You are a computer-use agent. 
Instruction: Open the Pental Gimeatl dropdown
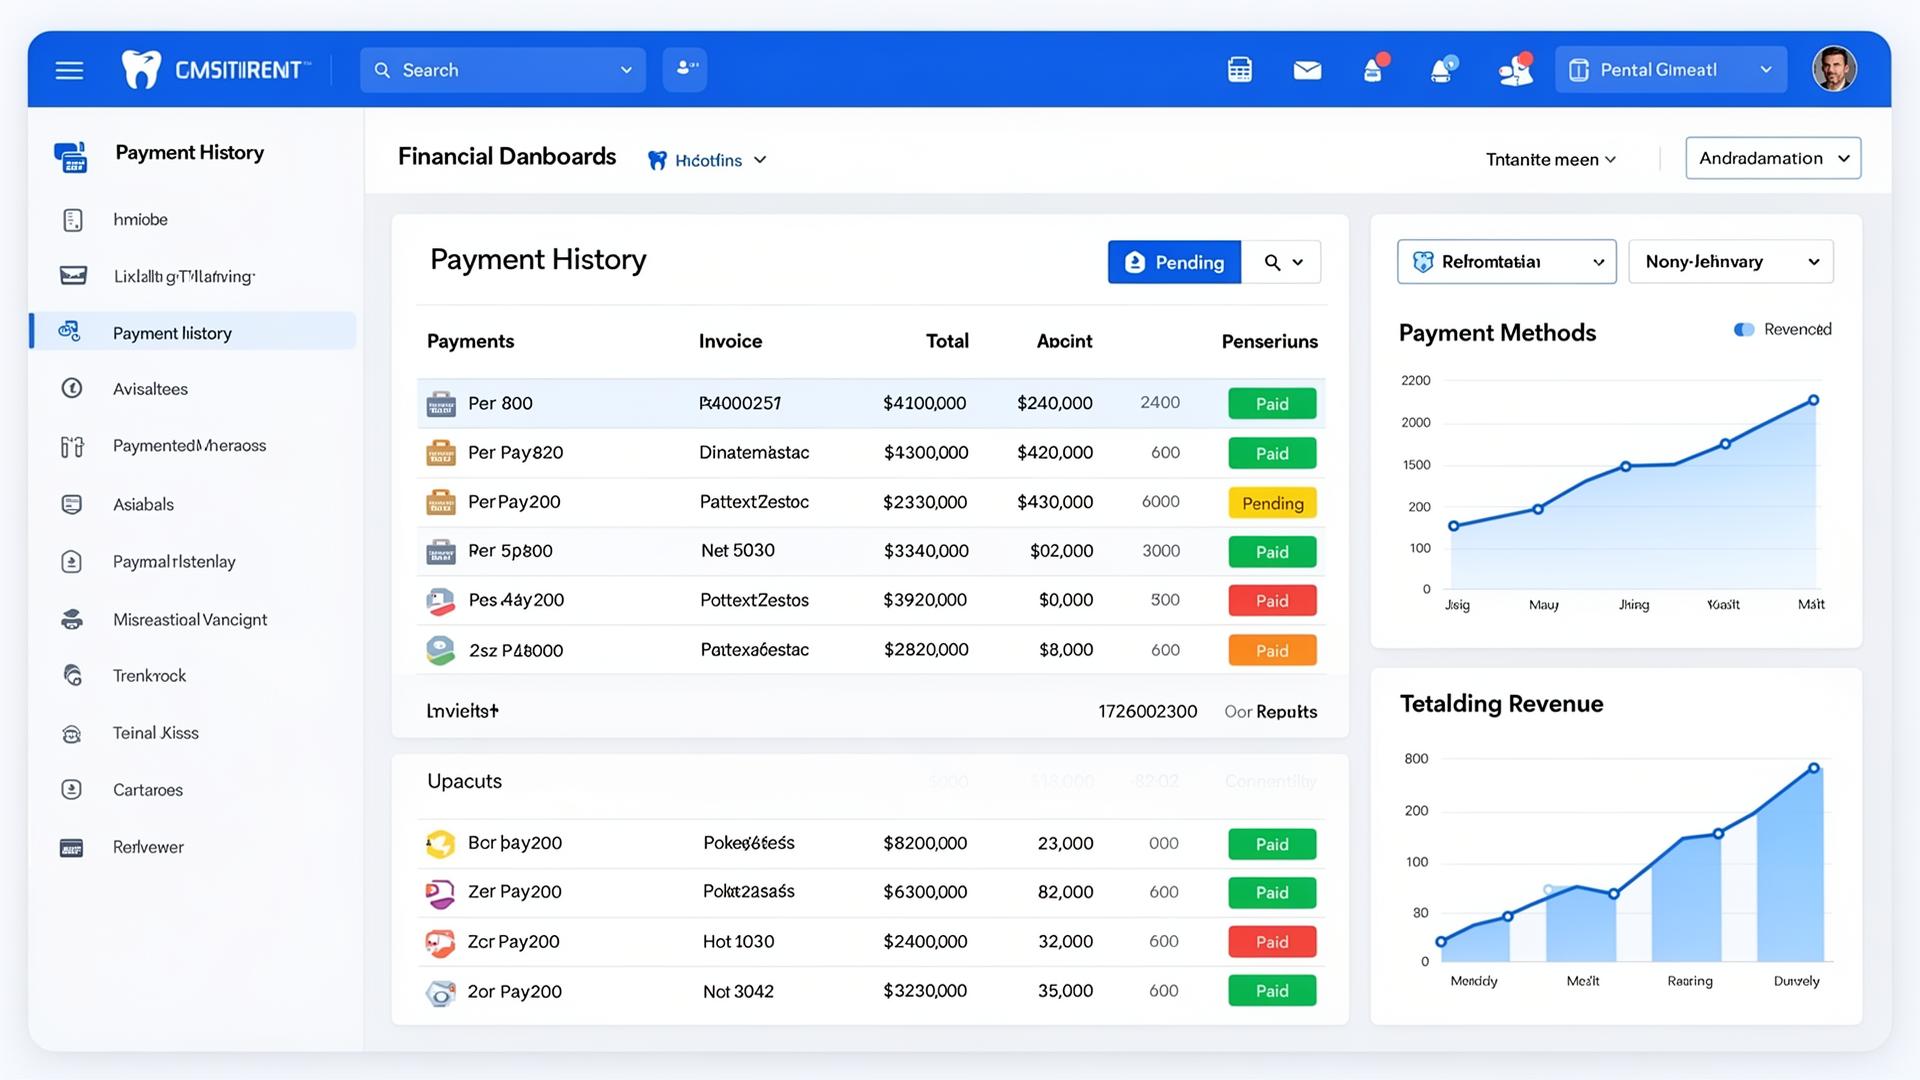pos(1670,69)
